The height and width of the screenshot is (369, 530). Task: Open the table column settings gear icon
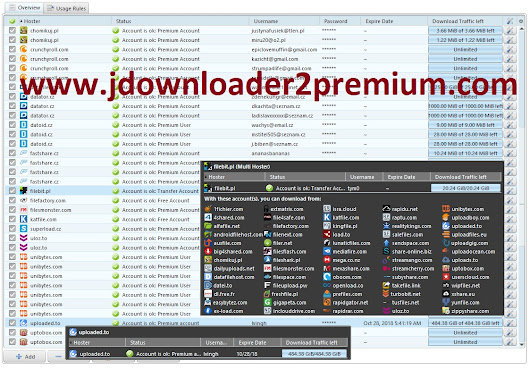coord(521,21)
